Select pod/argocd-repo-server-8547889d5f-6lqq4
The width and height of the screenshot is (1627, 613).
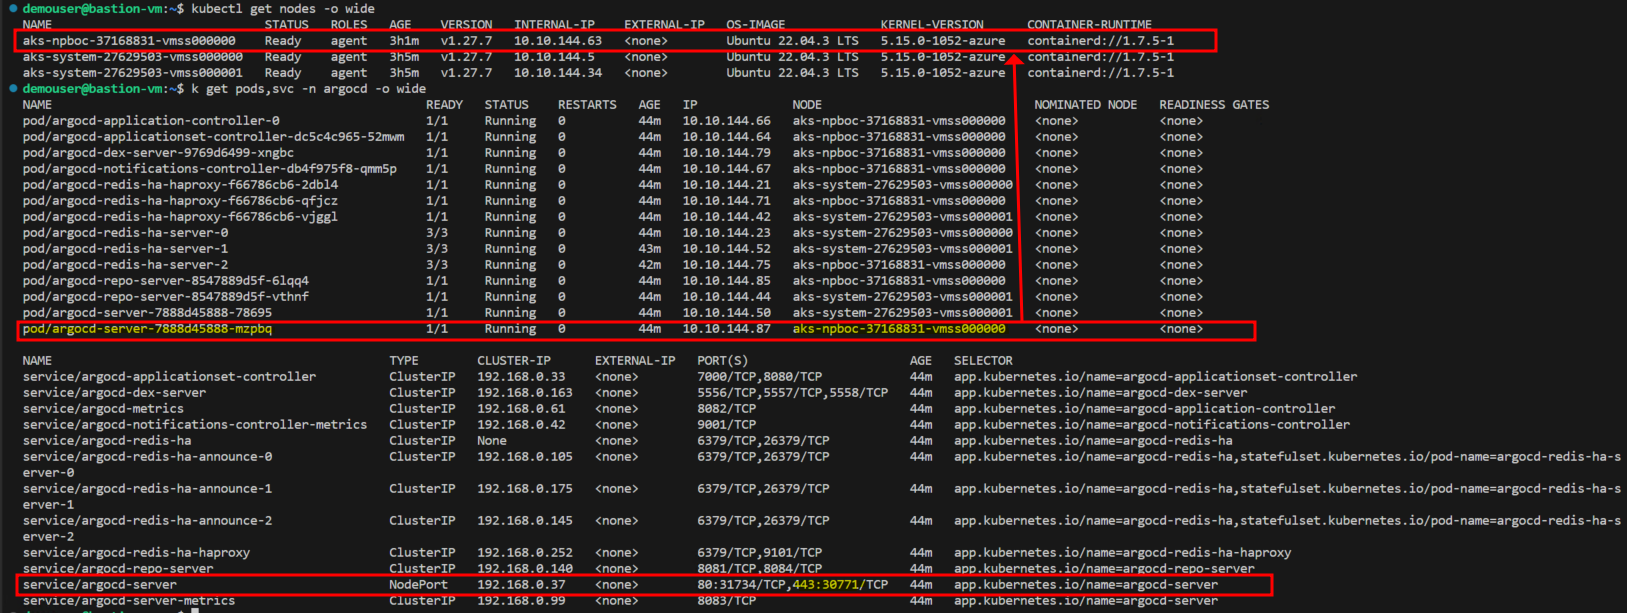166,281
